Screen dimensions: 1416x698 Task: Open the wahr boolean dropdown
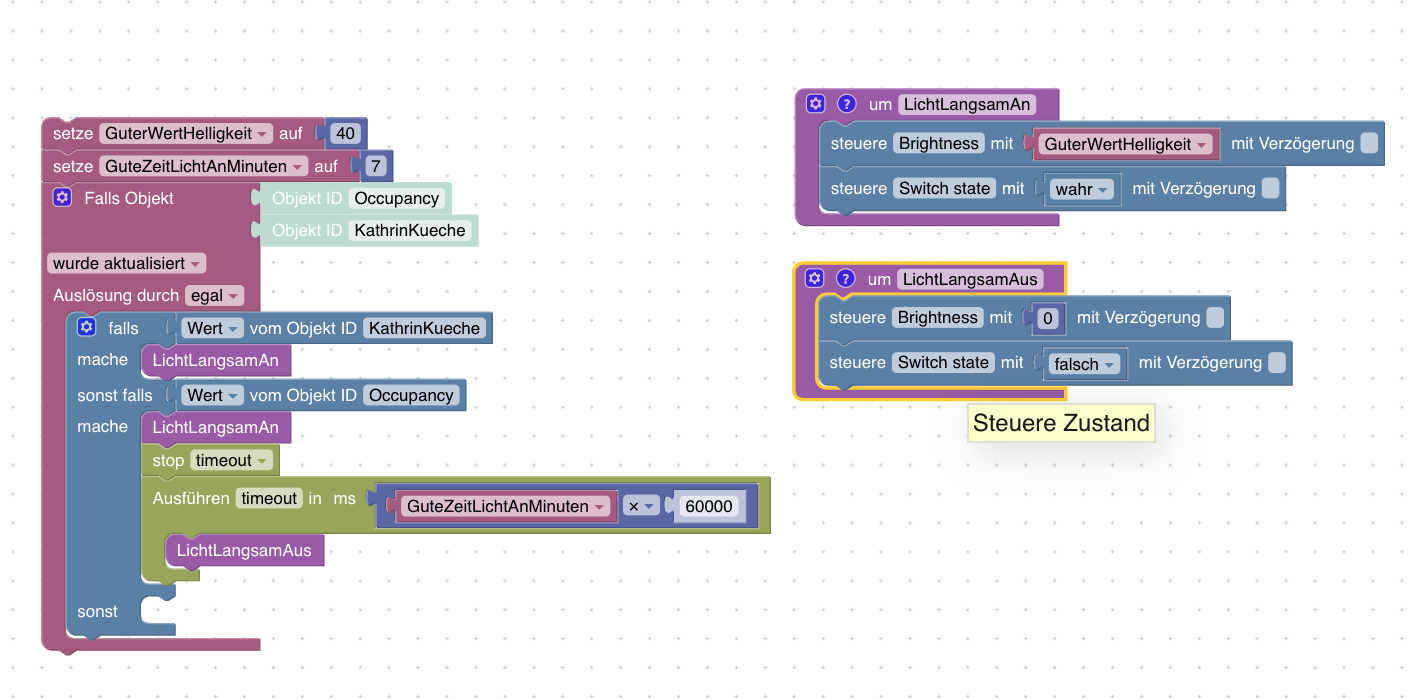pos(1083,189)
